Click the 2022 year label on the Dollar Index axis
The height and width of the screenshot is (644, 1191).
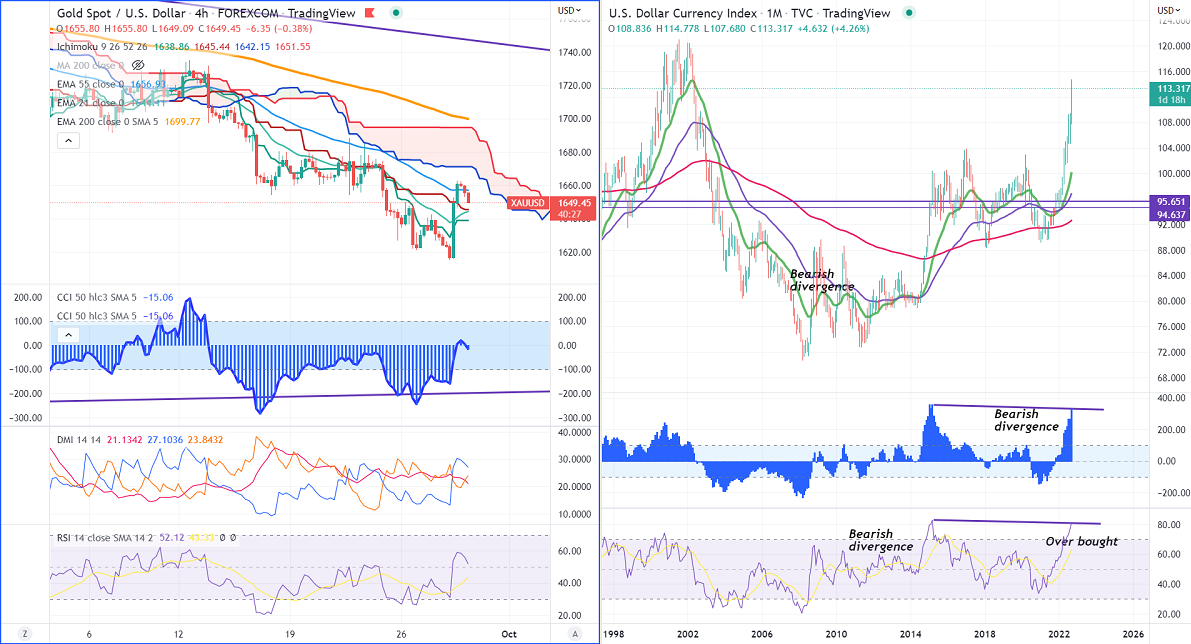tap(1059, 634)
